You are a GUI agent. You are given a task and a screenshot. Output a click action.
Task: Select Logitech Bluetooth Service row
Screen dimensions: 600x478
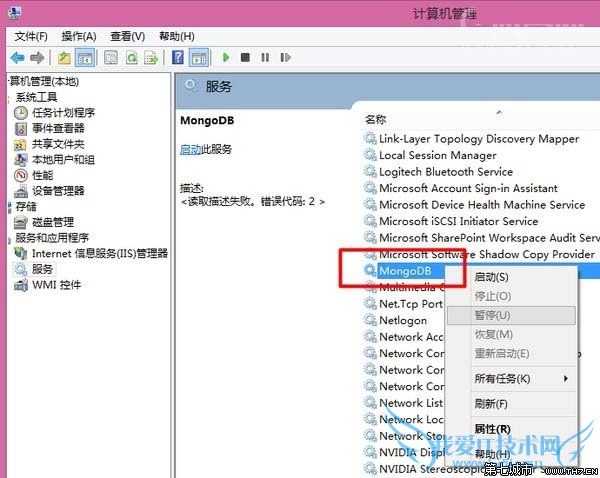point(446,172)
